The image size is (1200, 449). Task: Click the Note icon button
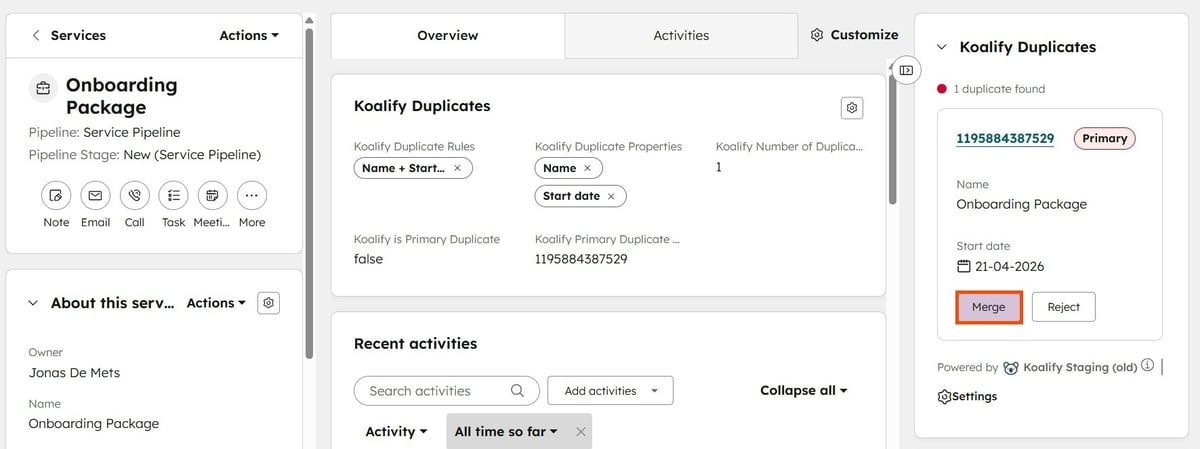point(56,195)
